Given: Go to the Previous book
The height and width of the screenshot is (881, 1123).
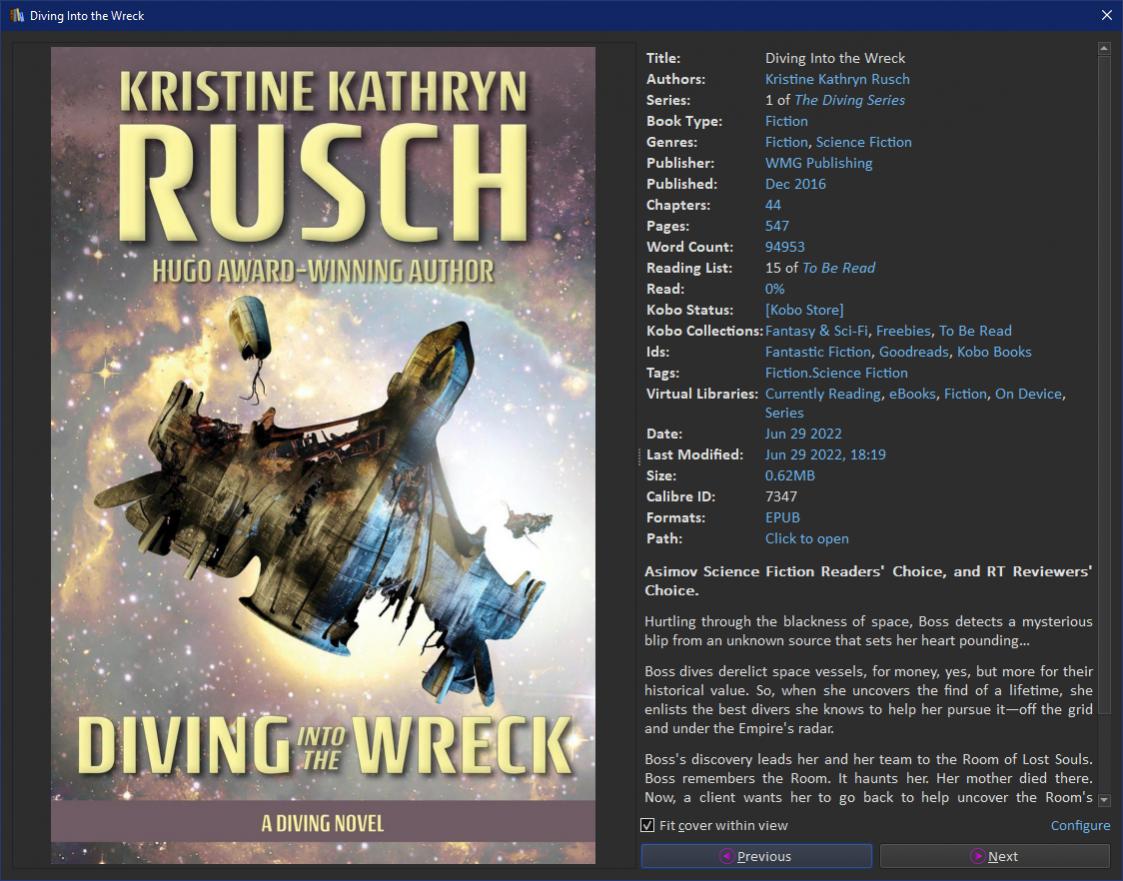Looking at the screenshot, I should point(756,856).
